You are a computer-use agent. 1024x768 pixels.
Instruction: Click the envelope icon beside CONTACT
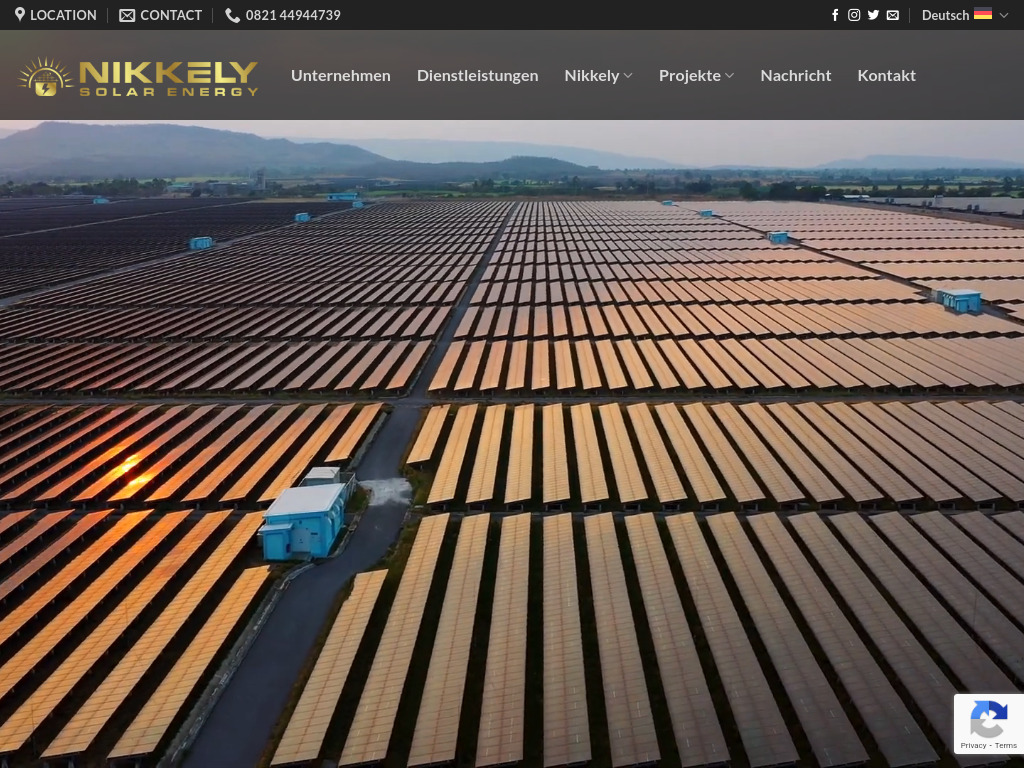coord(127,15)
